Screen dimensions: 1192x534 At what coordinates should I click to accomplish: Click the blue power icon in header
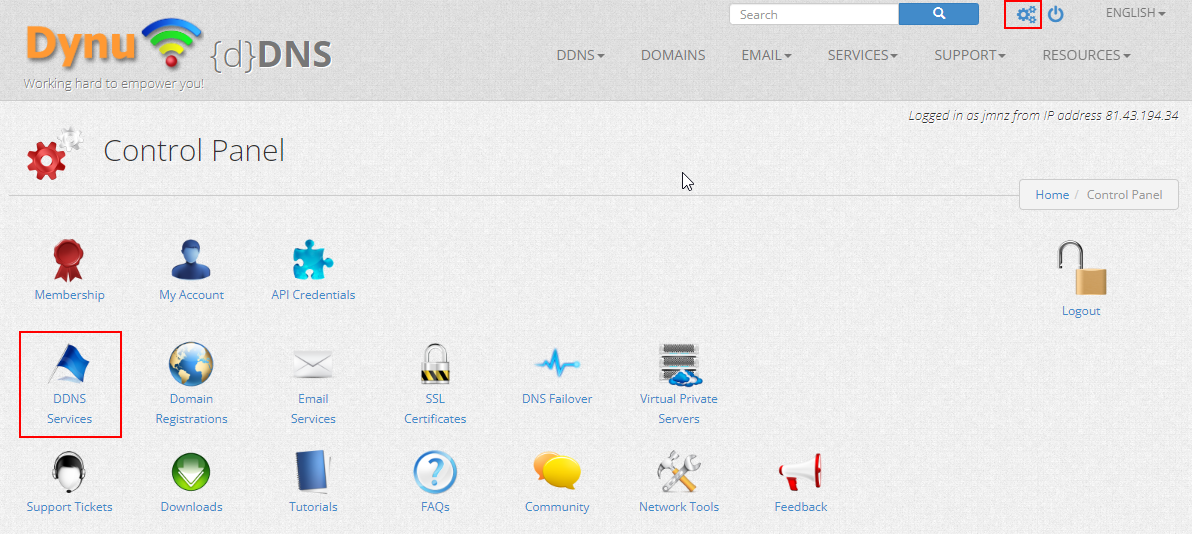pyautogui.click(x=1055, y=14)
